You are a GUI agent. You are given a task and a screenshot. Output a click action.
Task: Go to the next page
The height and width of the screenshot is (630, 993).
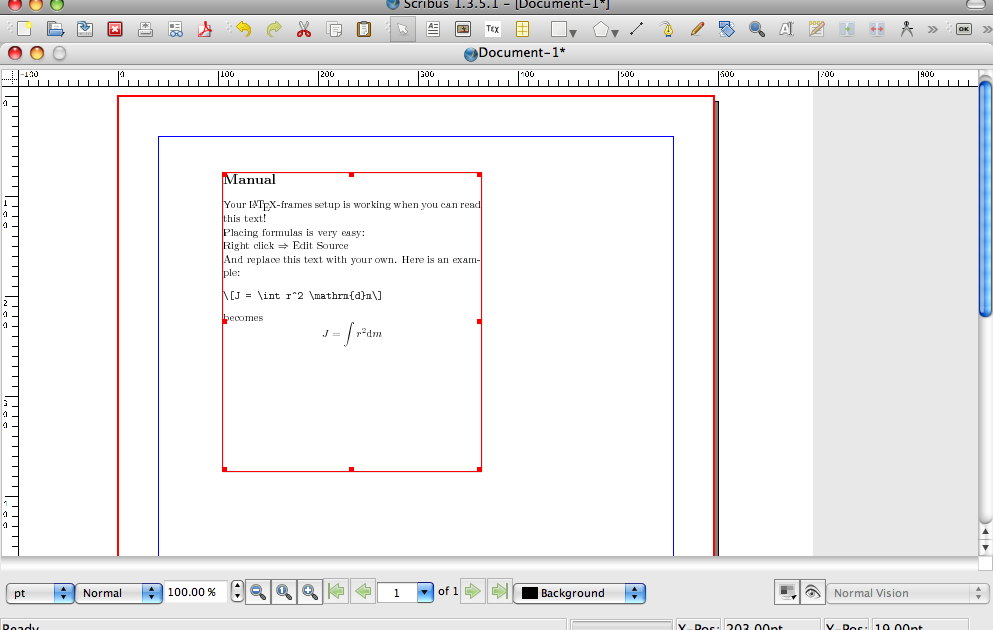472,592
